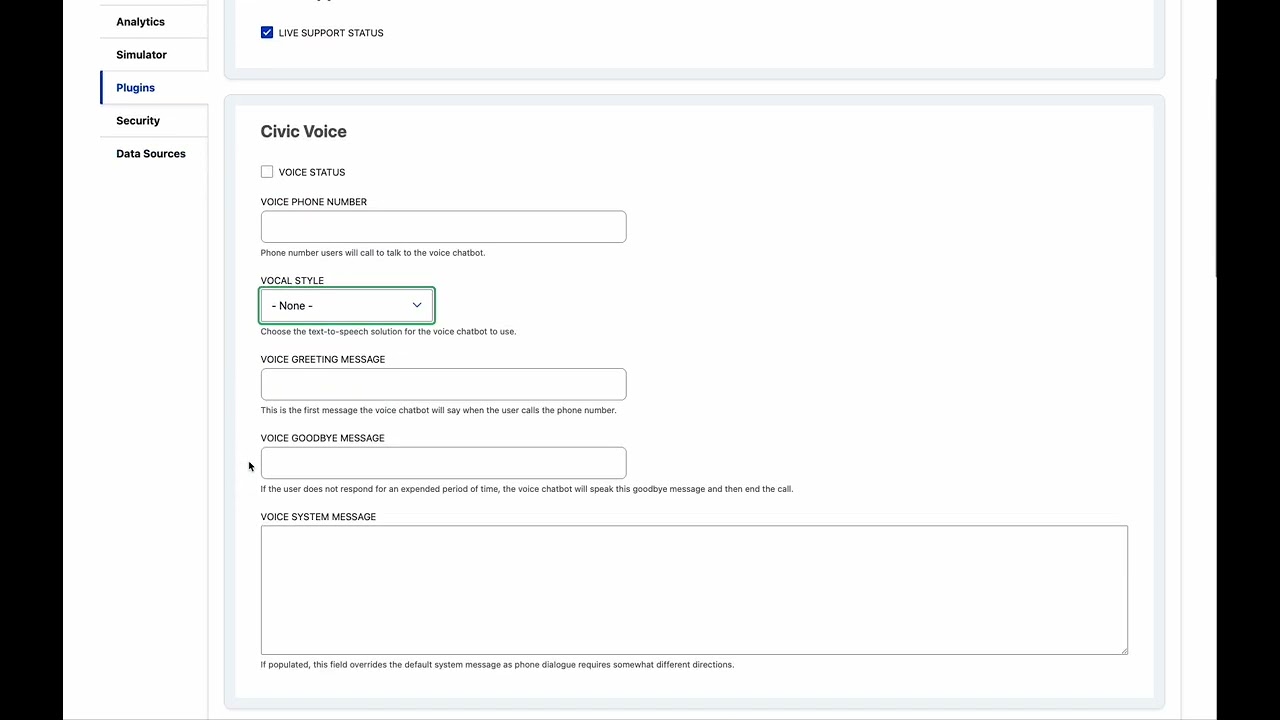Enable the Voice Status checkbox
Image resolution: width=1280 pixels, height=720 pixels.
point(267,172)
